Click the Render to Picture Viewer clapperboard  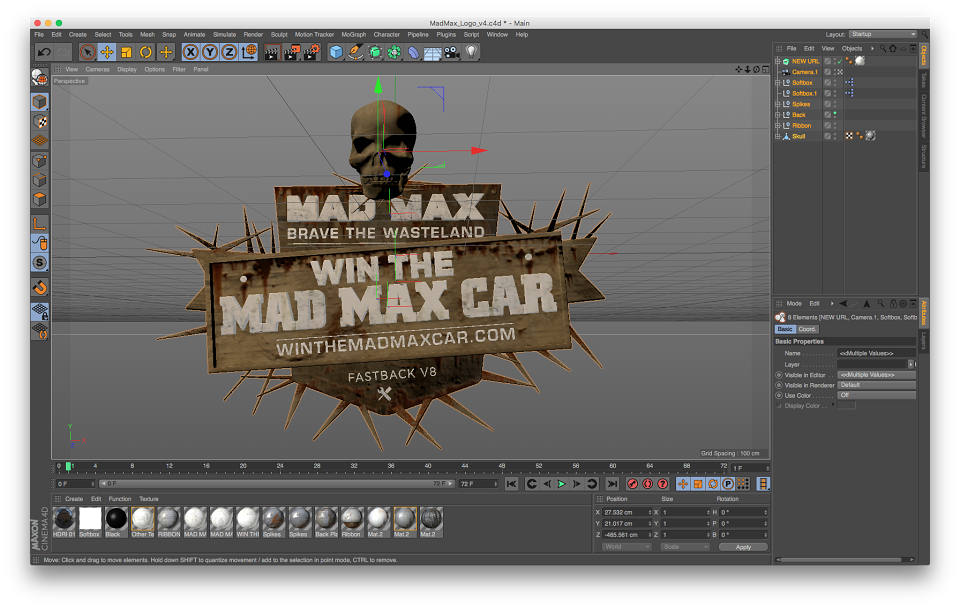pyautogui.click(x=291, y=52)
